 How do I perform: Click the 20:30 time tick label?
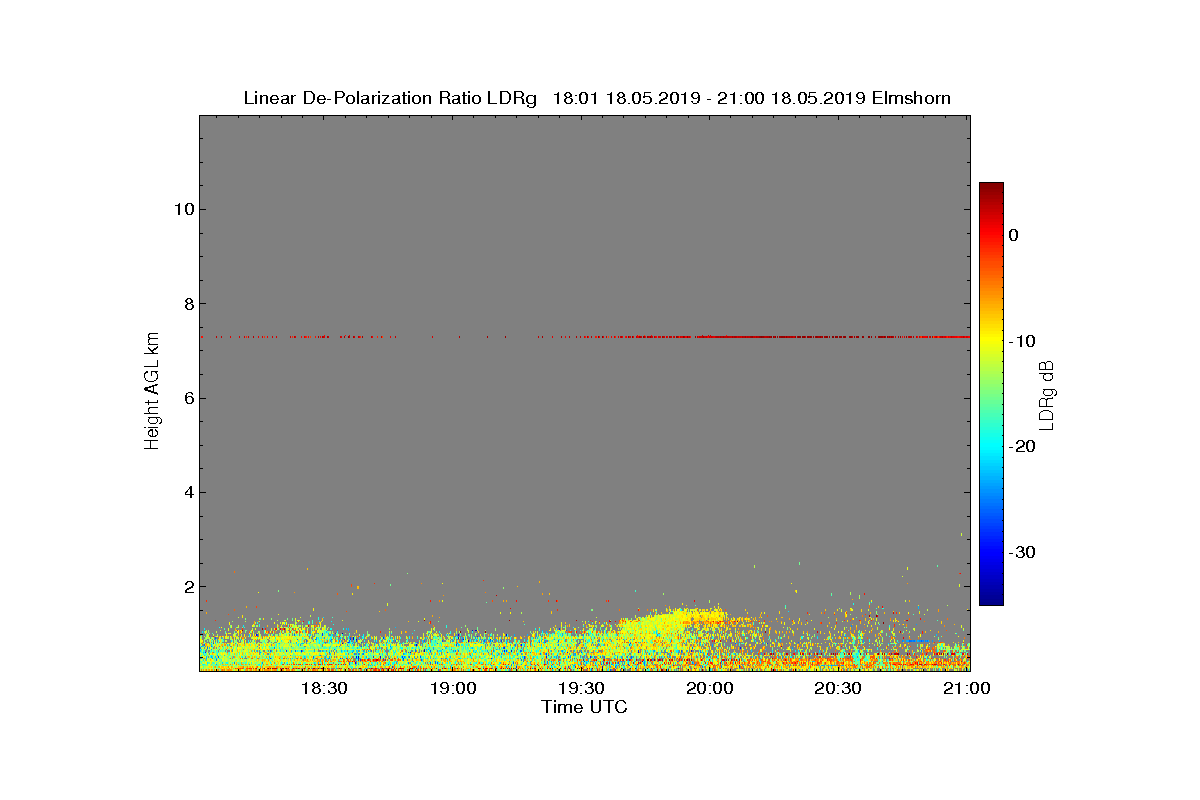coord(838,689)
